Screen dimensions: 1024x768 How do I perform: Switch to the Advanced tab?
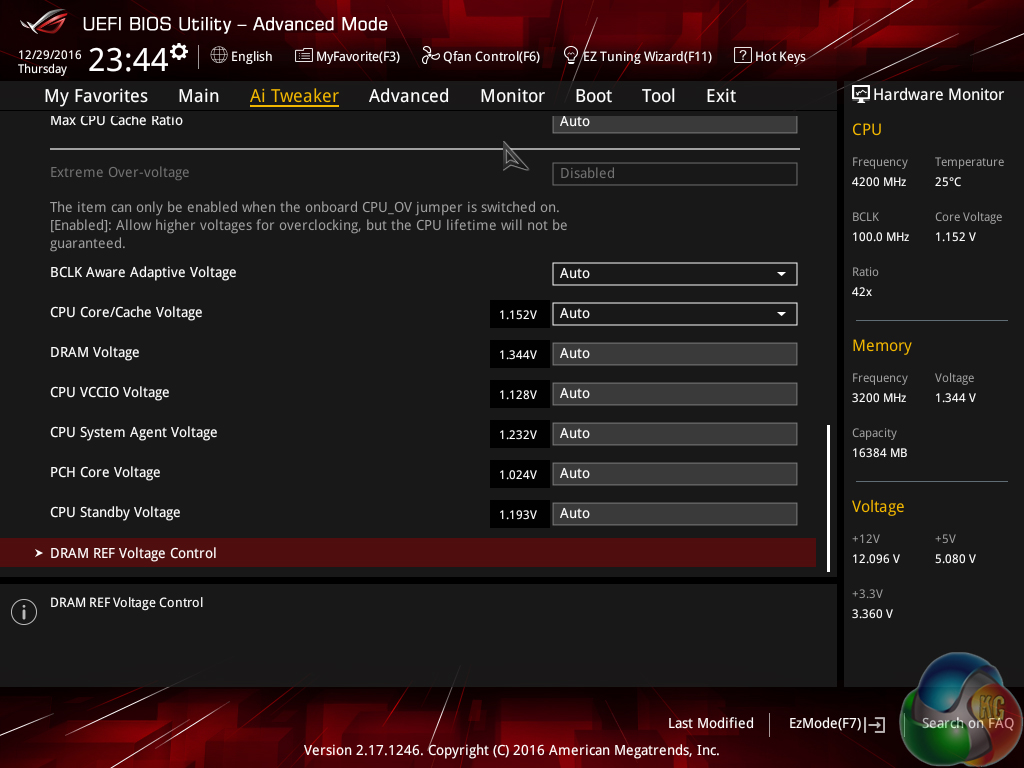408,96
